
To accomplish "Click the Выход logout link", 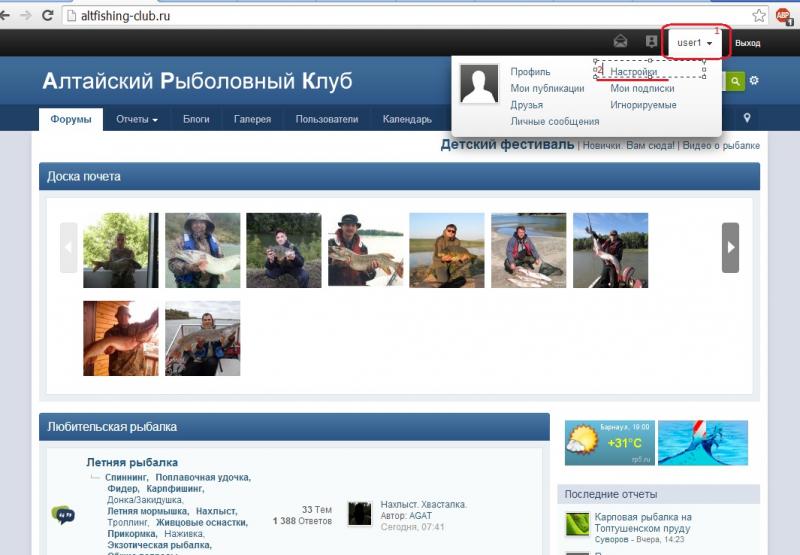I will click(x=747, y=43).
